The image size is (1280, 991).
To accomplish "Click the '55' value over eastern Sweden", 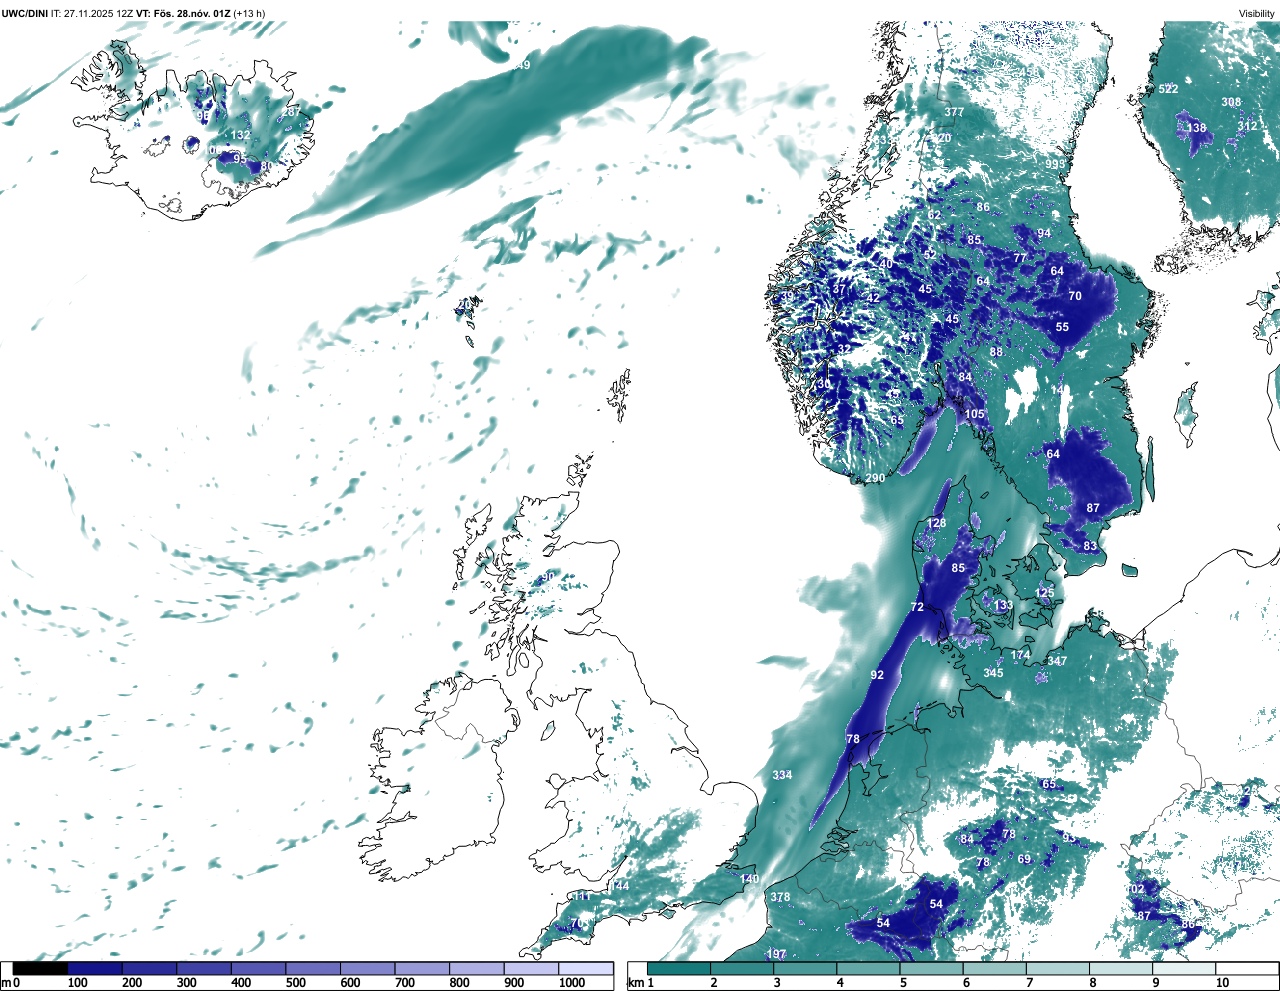I will pyautogui.click(x=1062, y=327).
